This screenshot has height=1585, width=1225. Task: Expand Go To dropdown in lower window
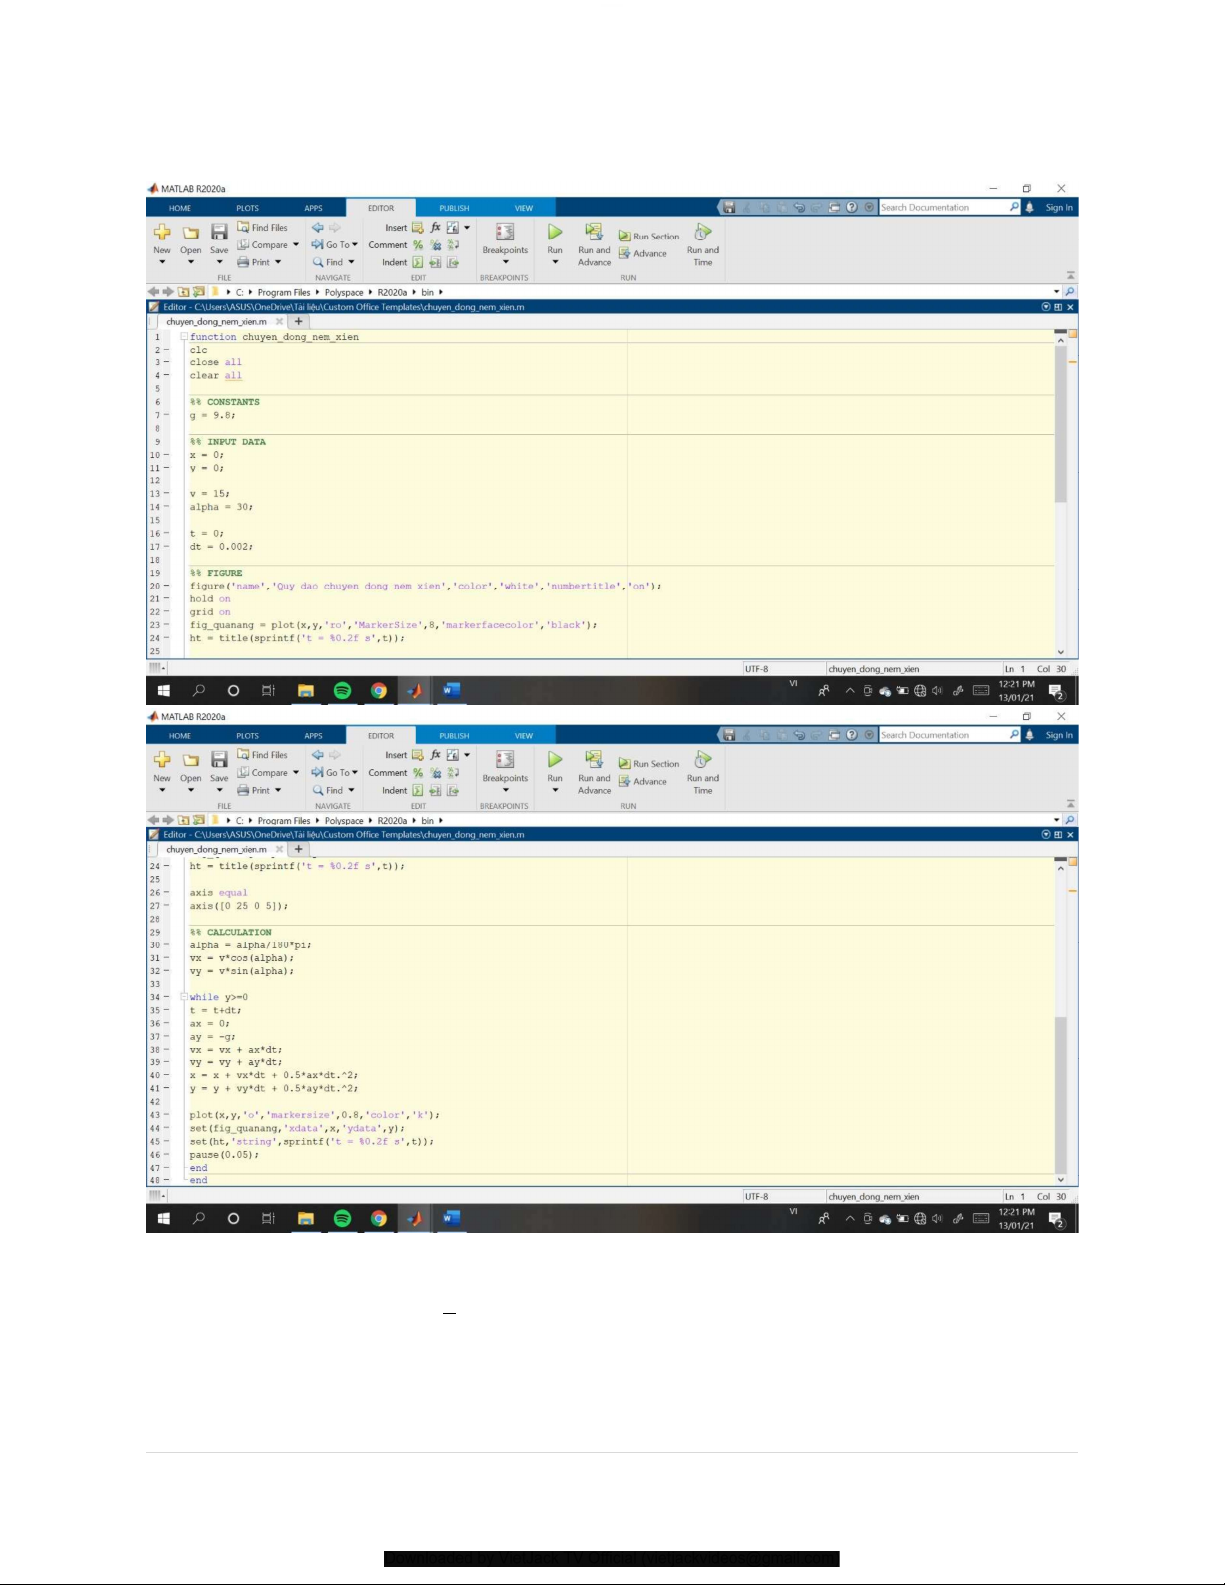coord(354,772)
